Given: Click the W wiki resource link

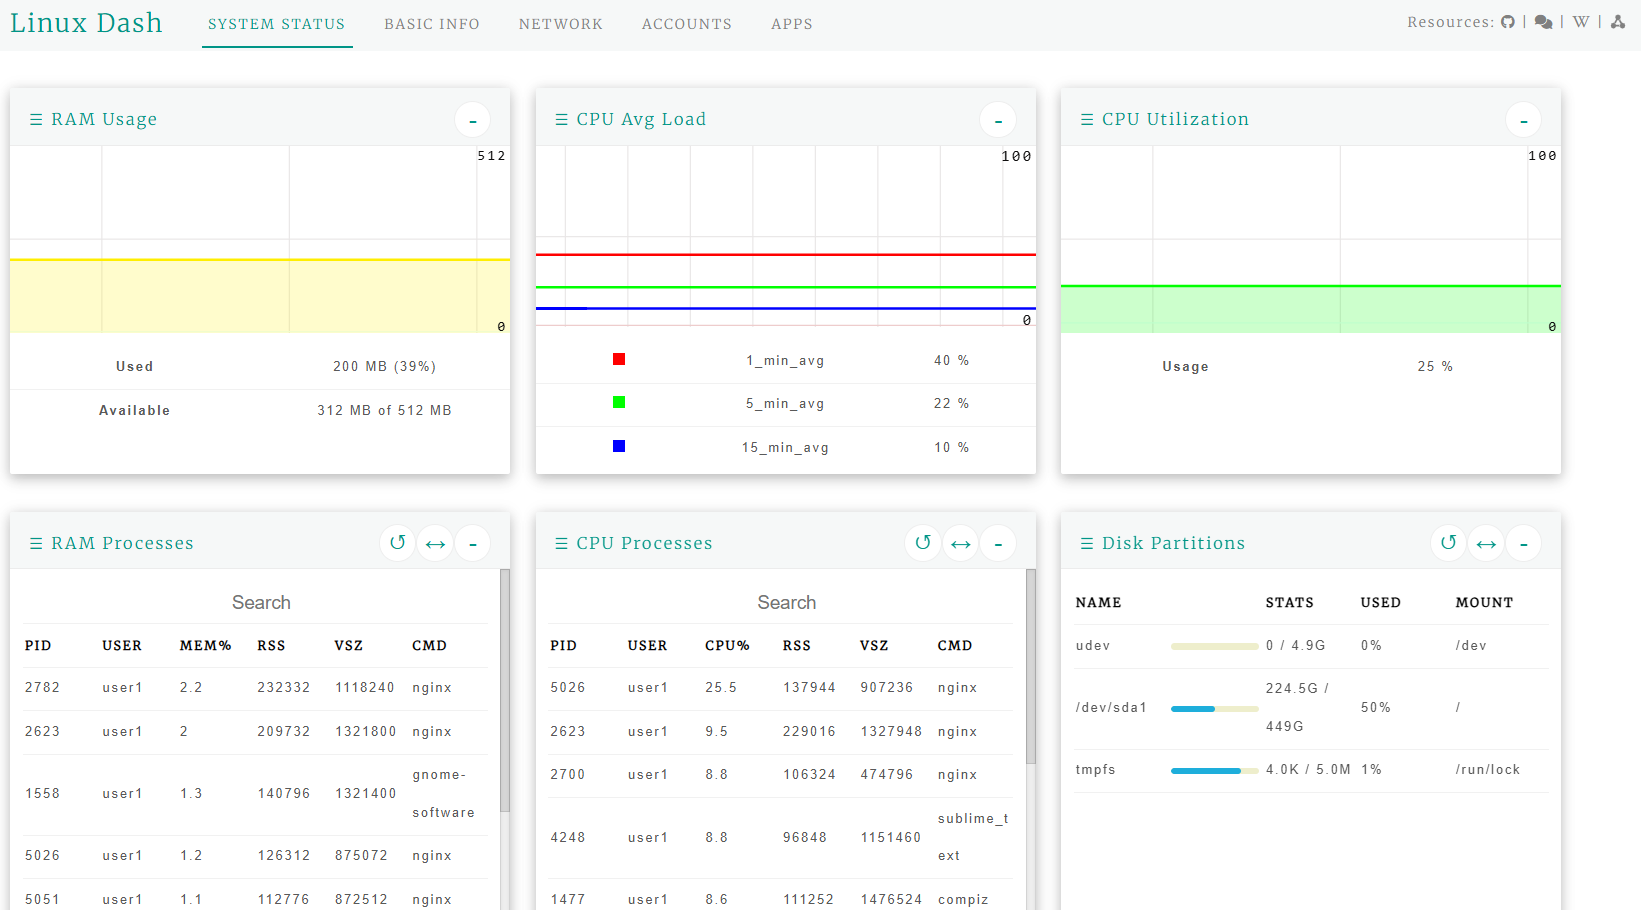Looking at the screenshot, I should point(1581,22).
